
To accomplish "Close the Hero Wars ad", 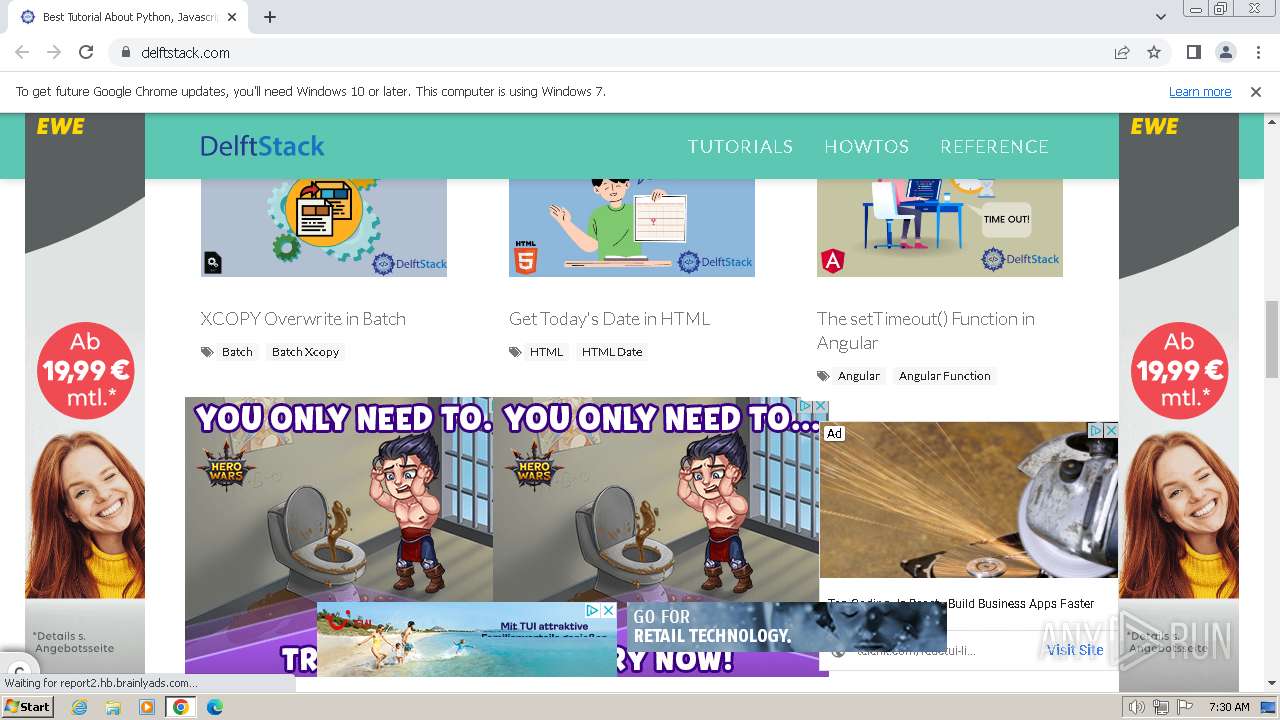I will [822, 406].
